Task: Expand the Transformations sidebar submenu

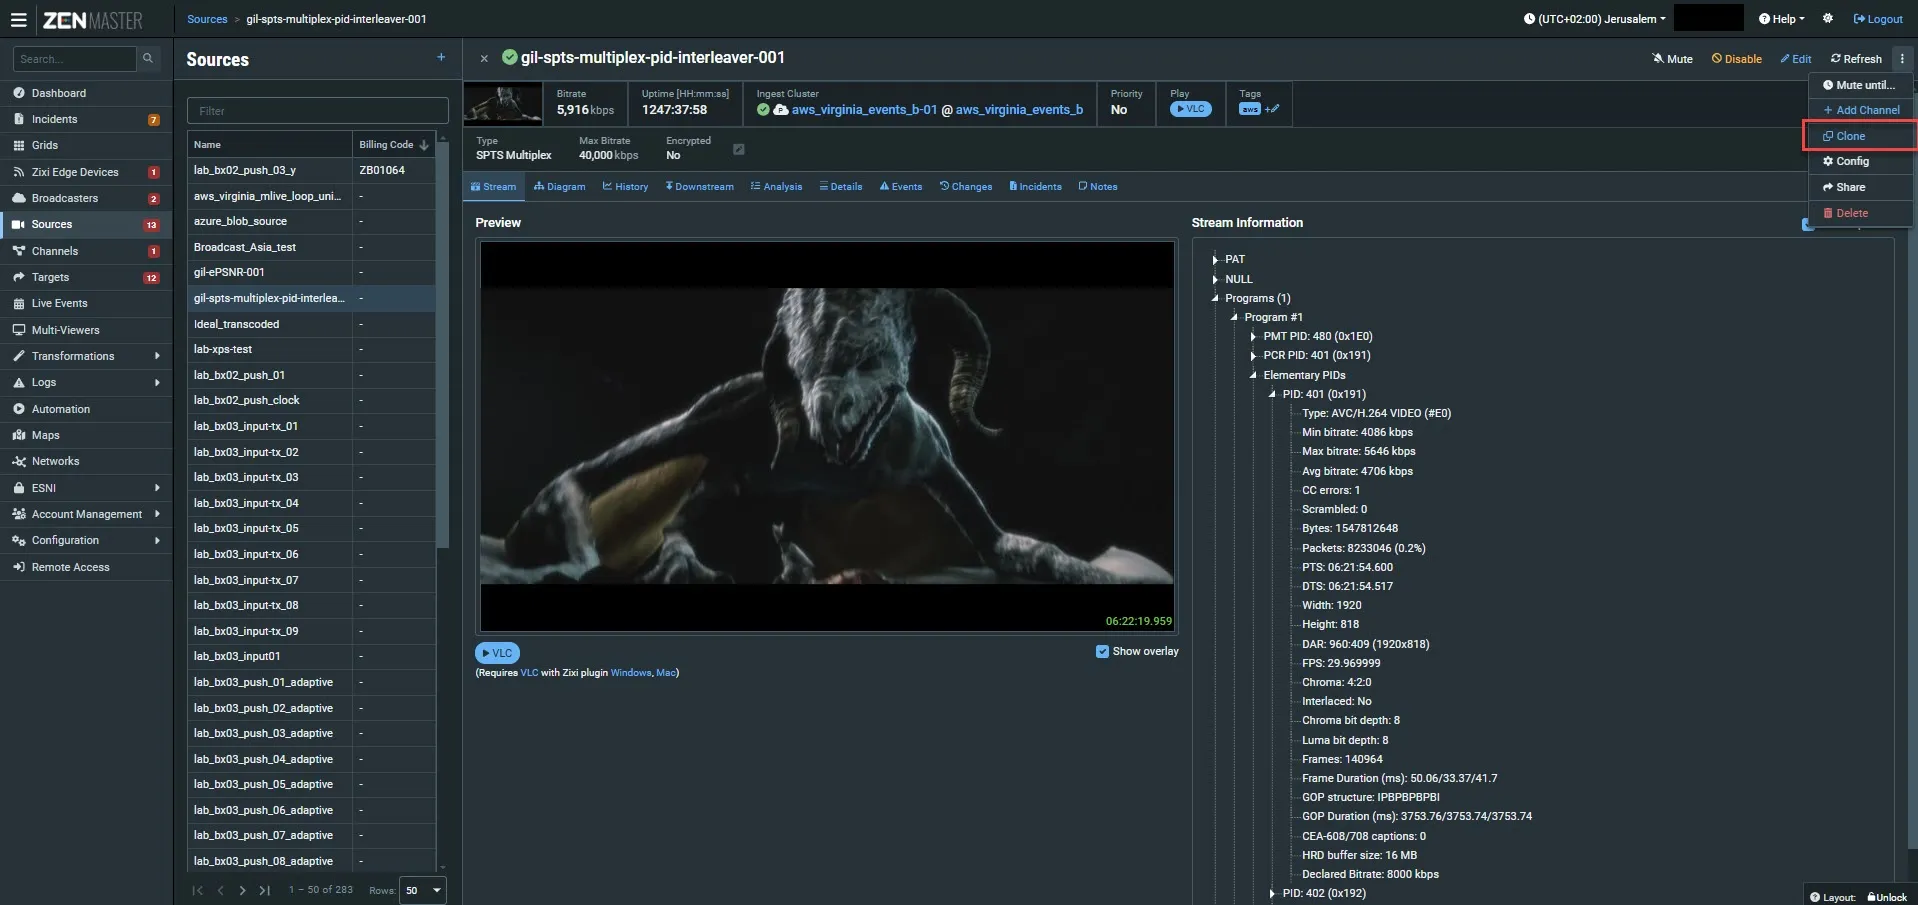Action: tap(86, 356)
